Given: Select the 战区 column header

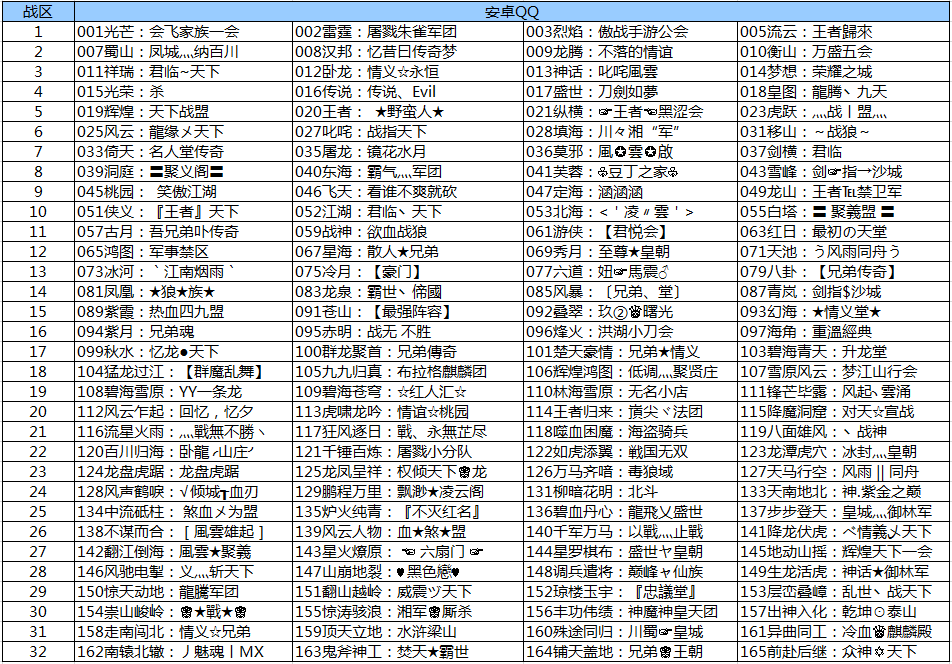Looking at the screenshot, I should pos(38,12).
